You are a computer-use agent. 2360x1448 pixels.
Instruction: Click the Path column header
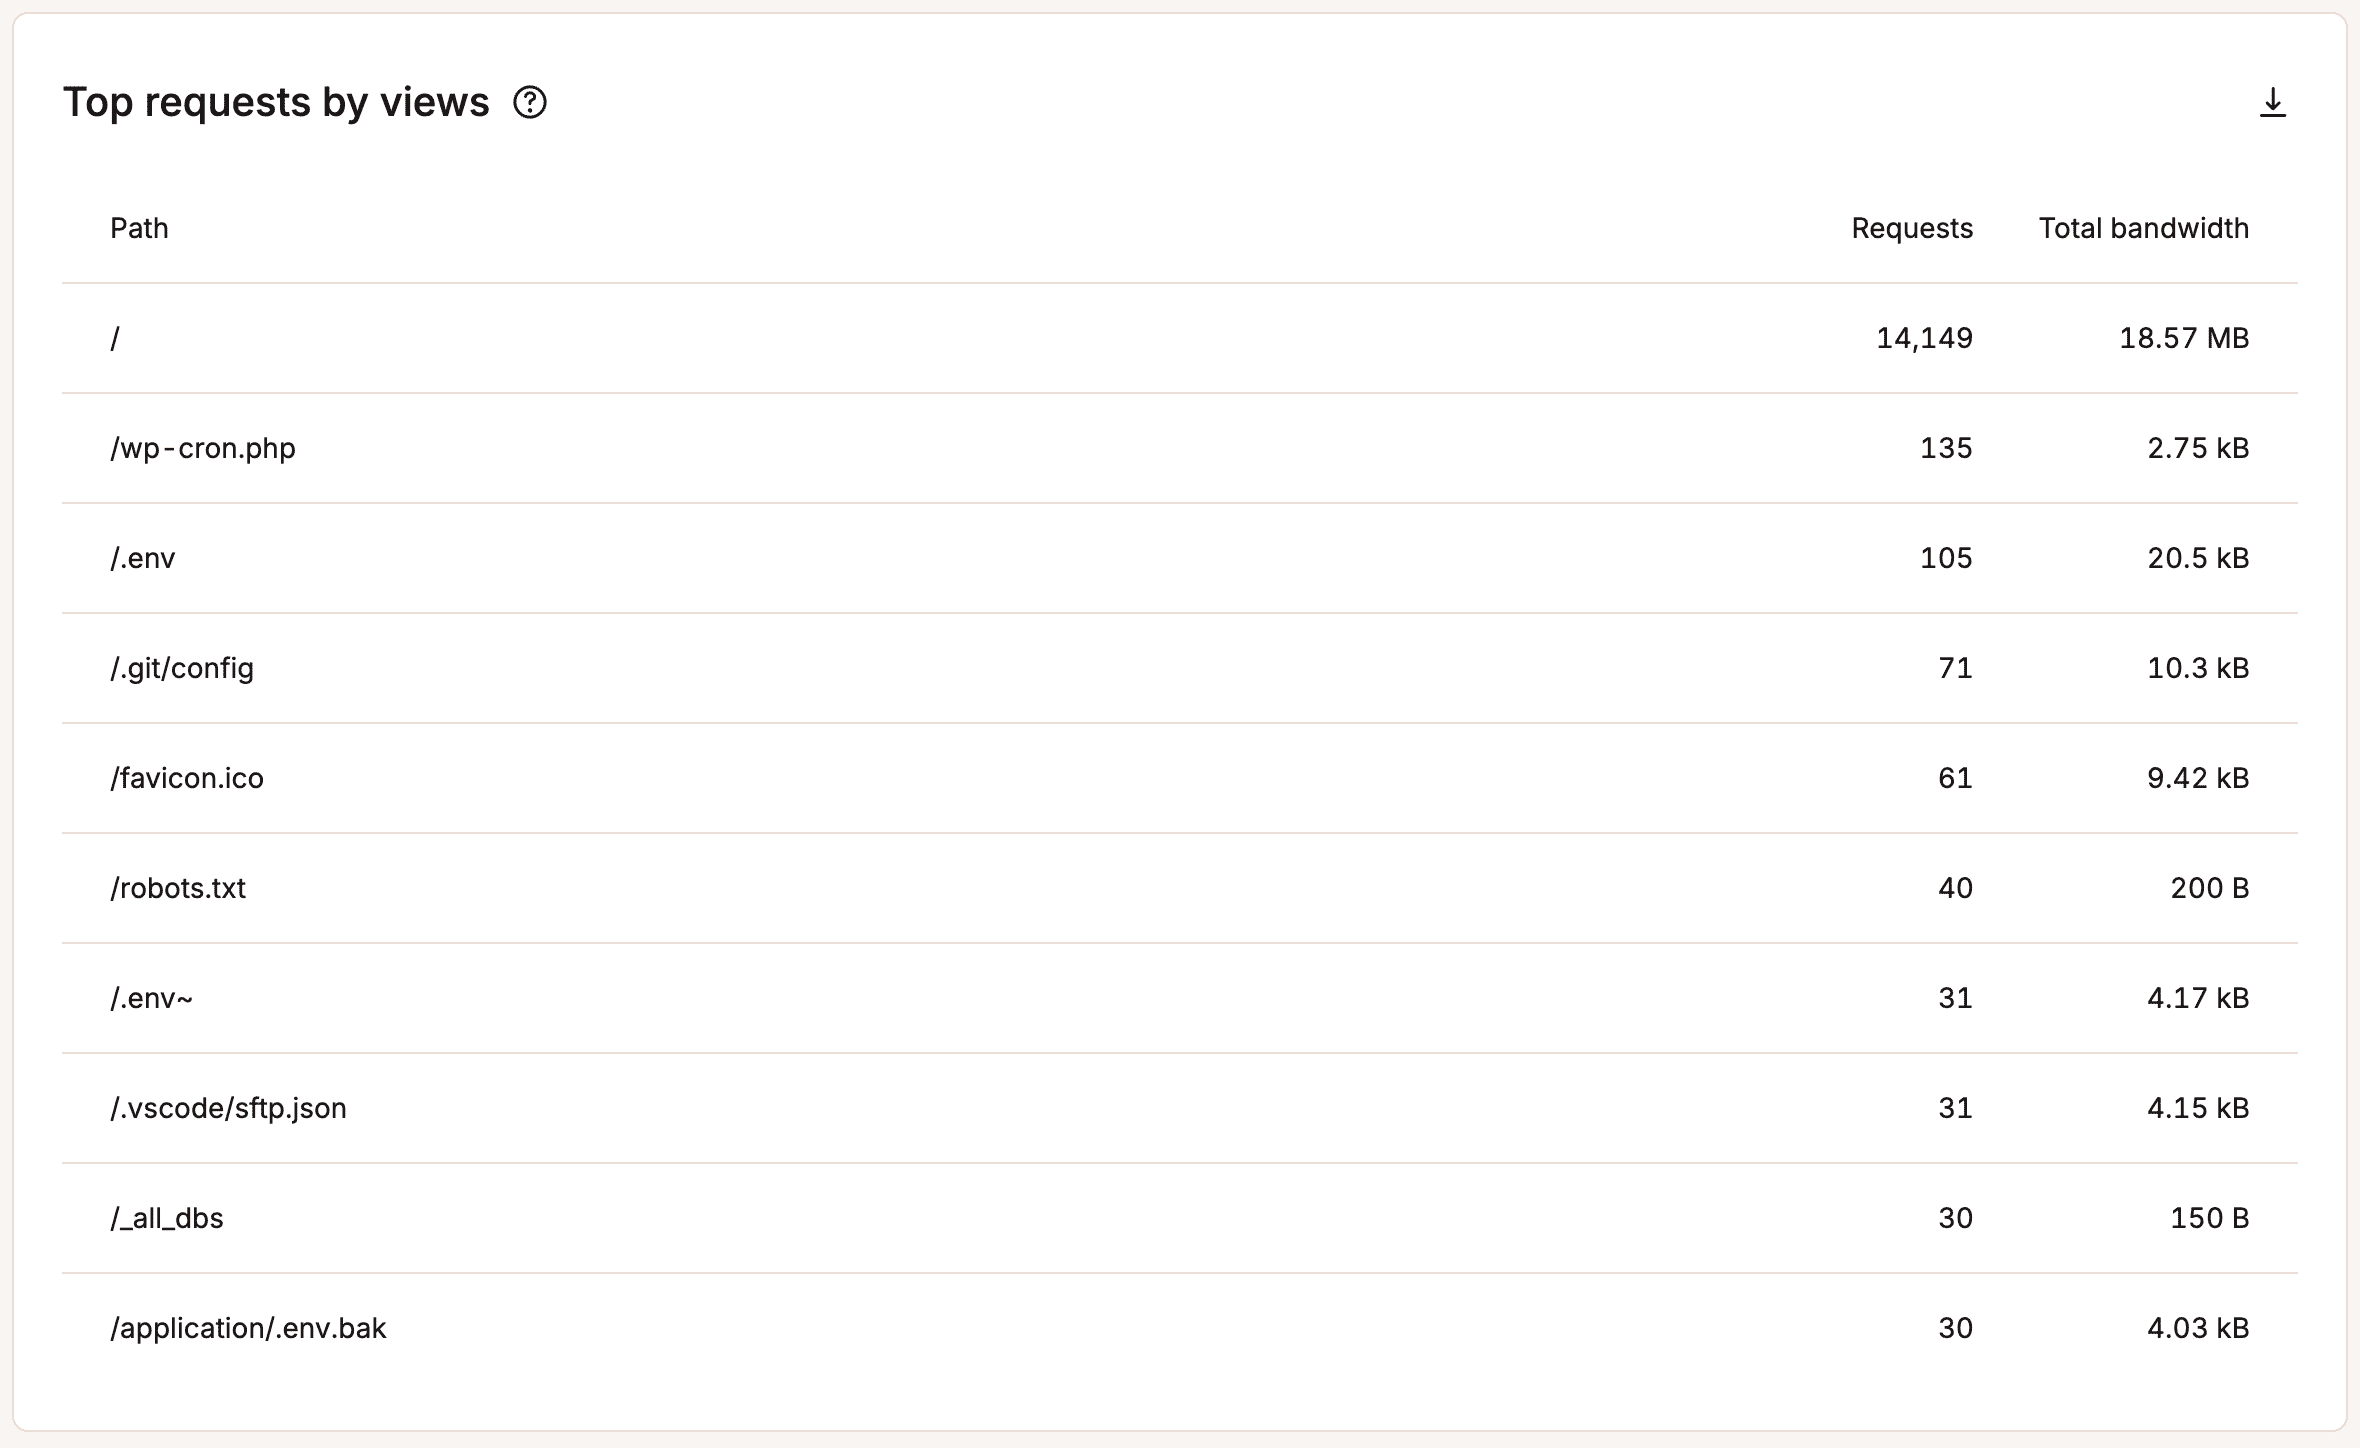point(139,228)
